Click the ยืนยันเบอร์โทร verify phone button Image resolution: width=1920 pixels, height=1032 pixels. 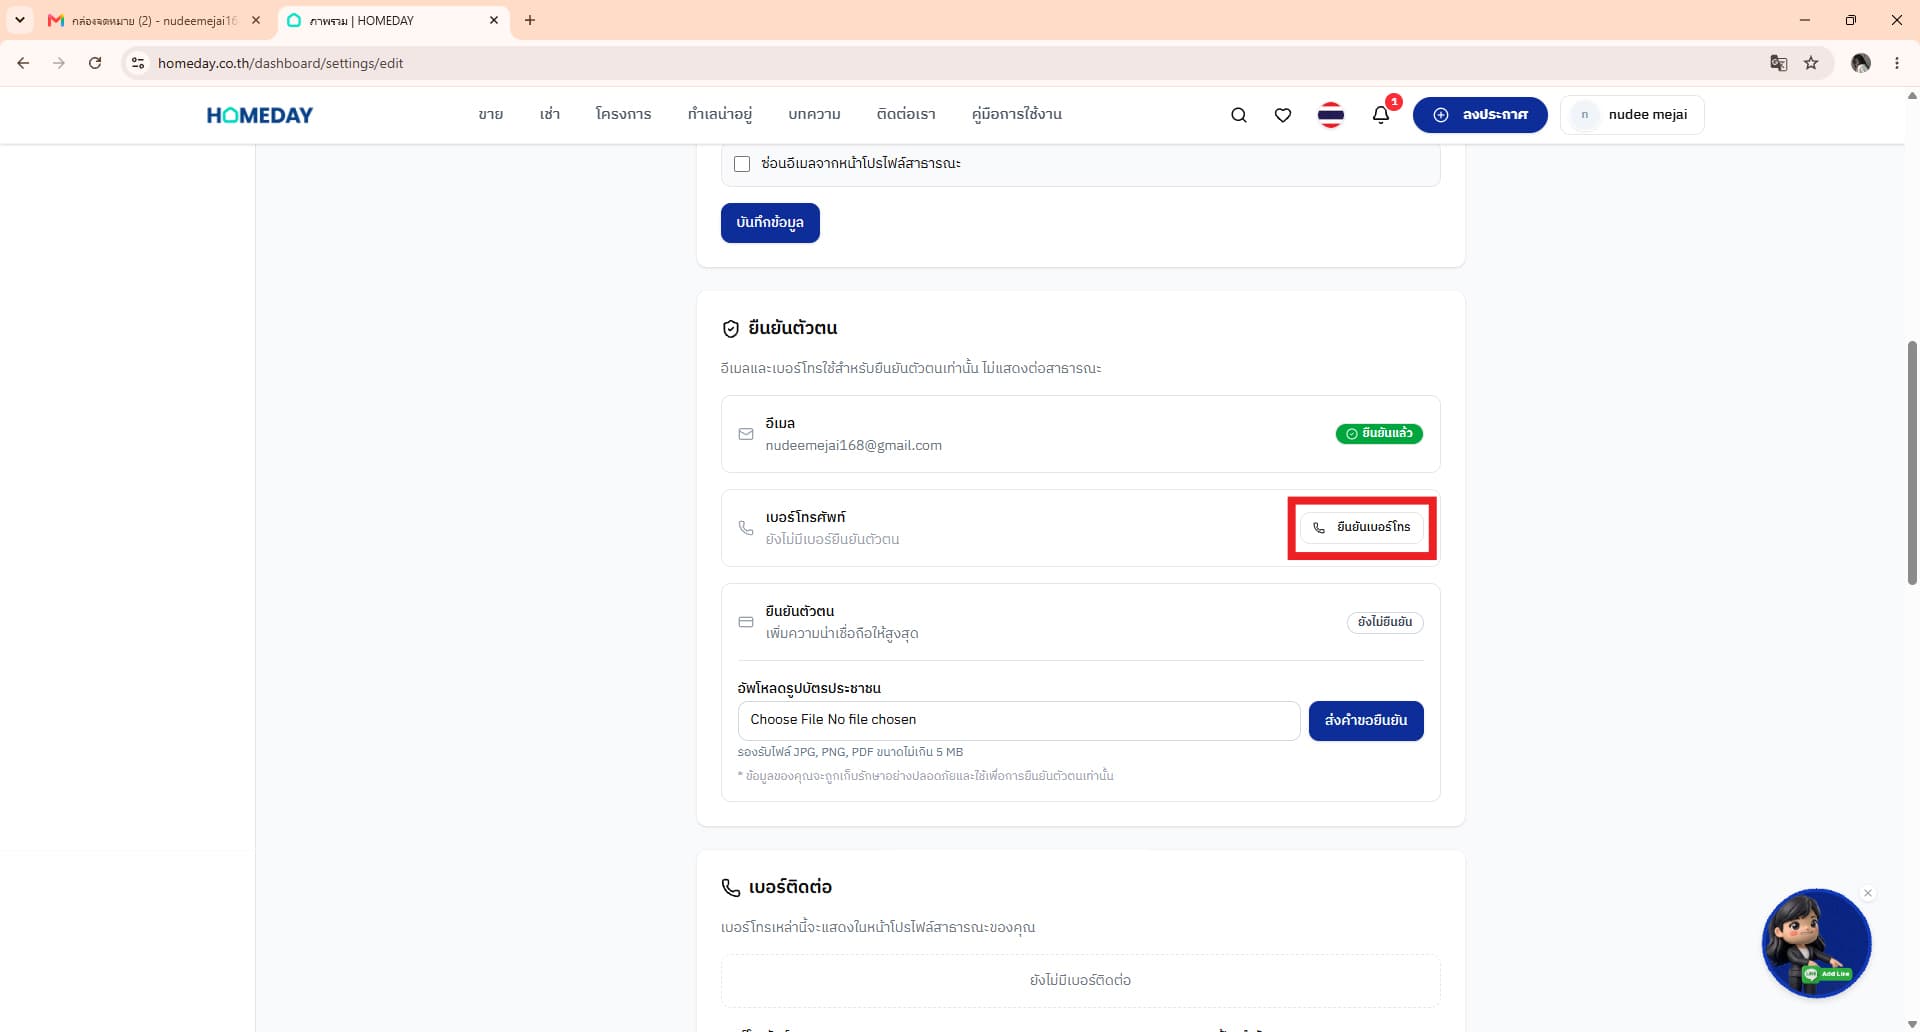pos(1362,527)
